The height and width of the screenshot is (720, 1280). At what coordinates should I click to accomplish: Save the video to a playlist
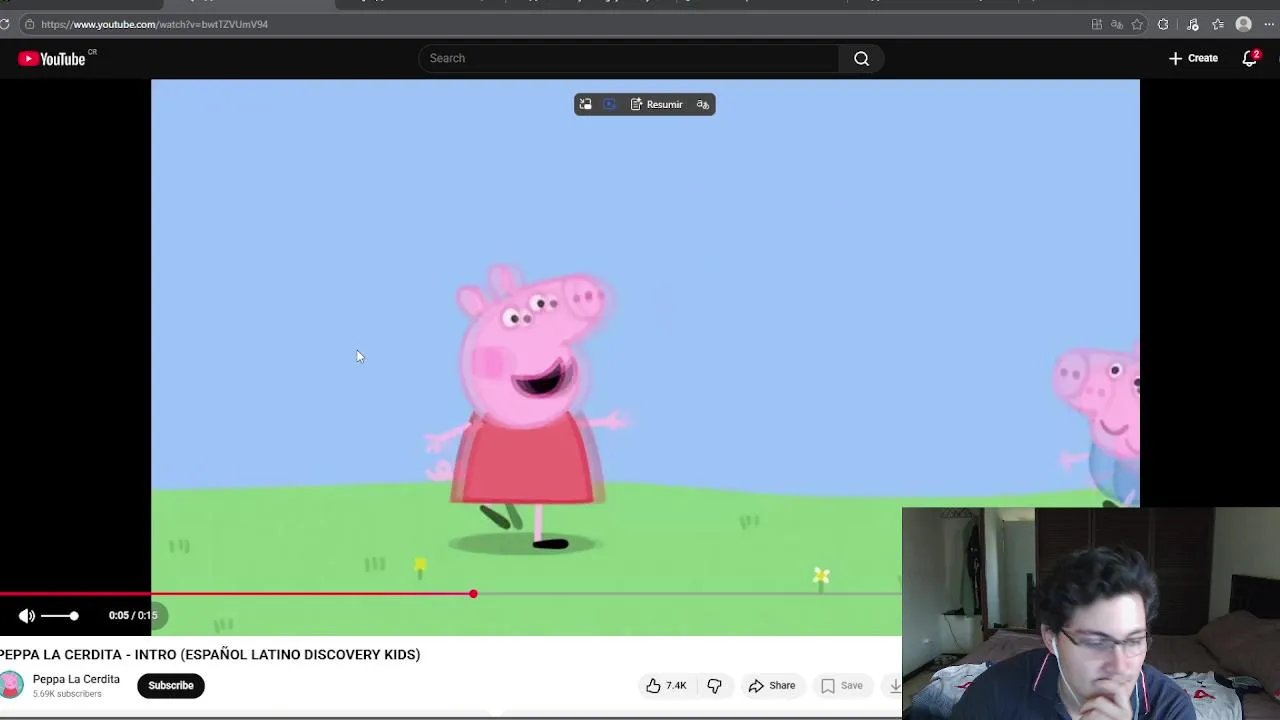[841, 685]
